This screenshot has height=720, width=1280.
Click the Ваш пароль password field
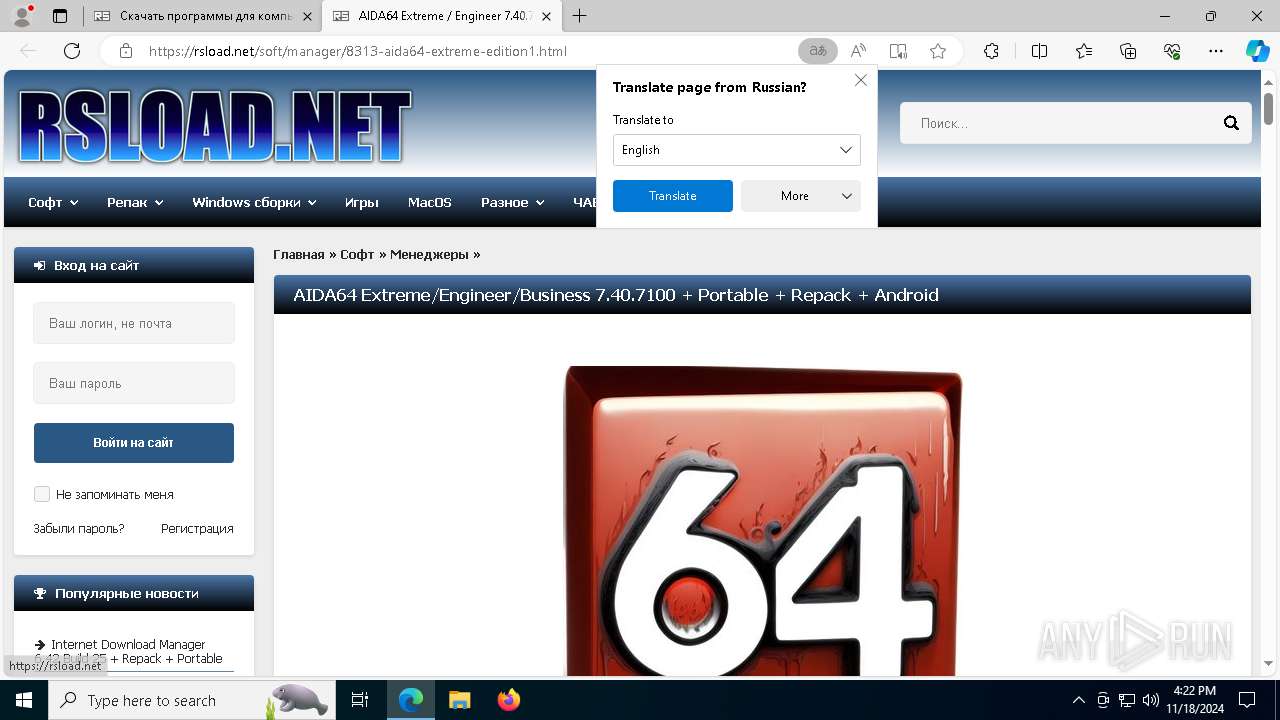pos(134,383)
